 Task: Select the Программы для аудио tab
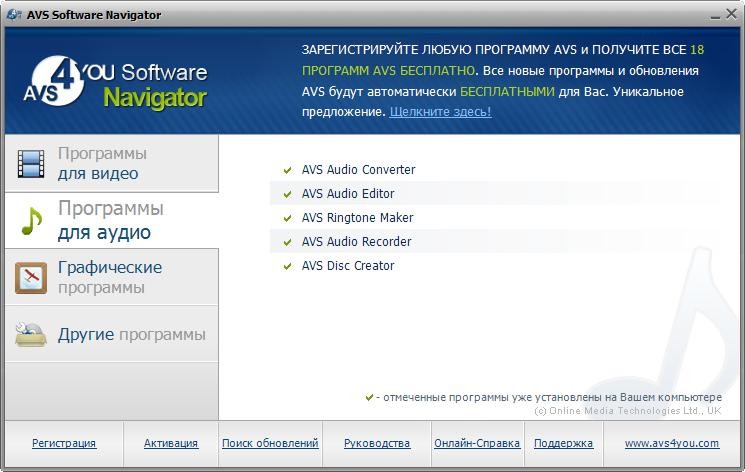[x=112, y=221]
